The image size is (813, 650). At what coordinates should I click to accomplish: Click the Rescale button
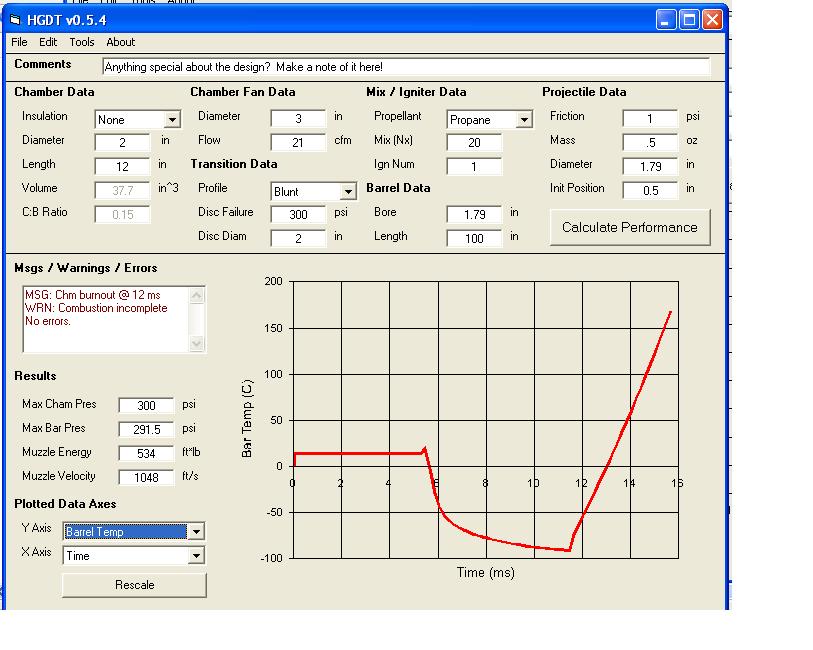pyautogui.click(x=134, y=585)
